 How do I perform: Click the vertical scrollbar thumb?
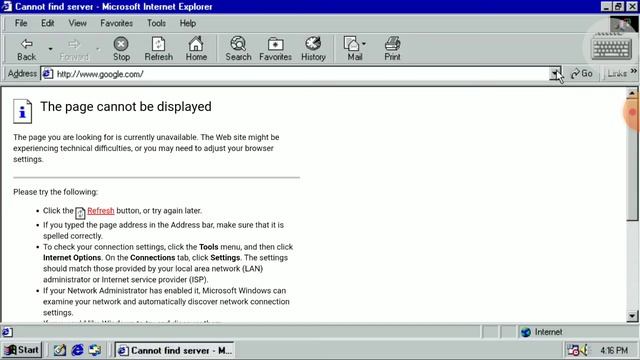point(631,160)
